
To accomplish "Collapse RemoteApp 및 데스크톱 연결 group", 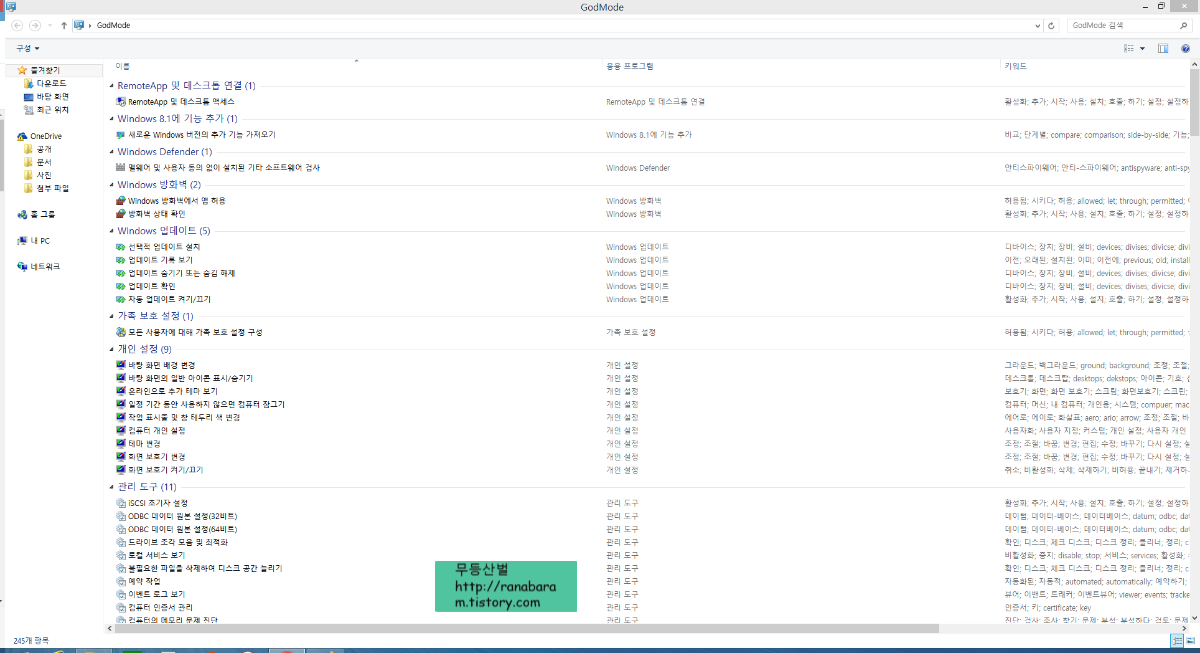I will coord(111,86).
